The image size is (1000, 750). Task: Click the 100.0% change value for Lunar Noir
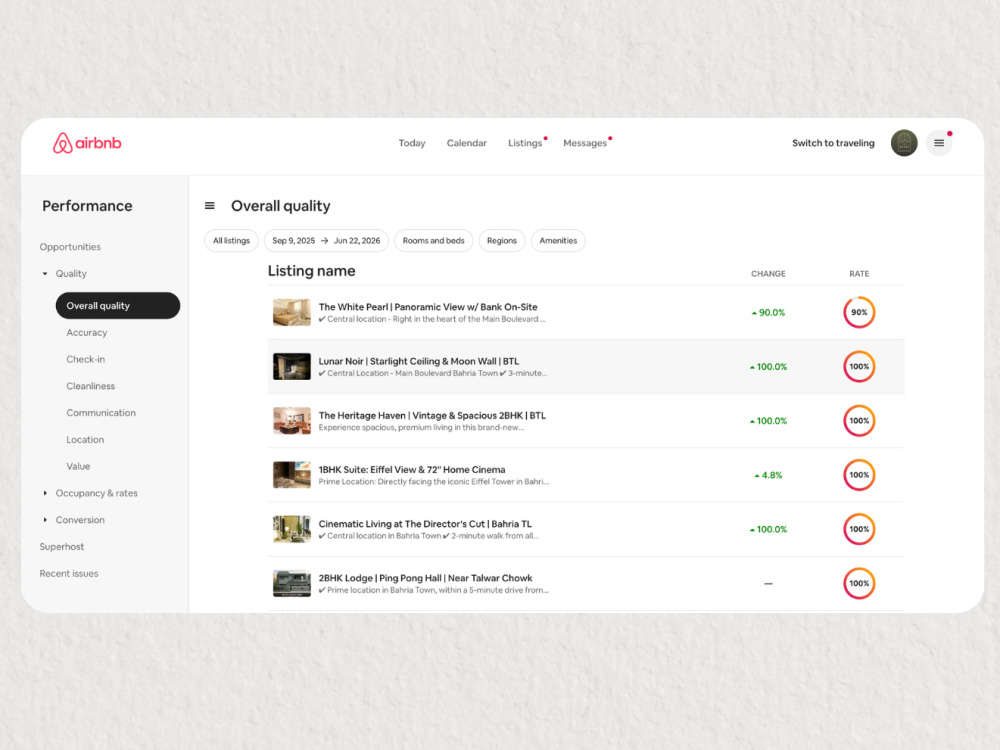(768, 367)
